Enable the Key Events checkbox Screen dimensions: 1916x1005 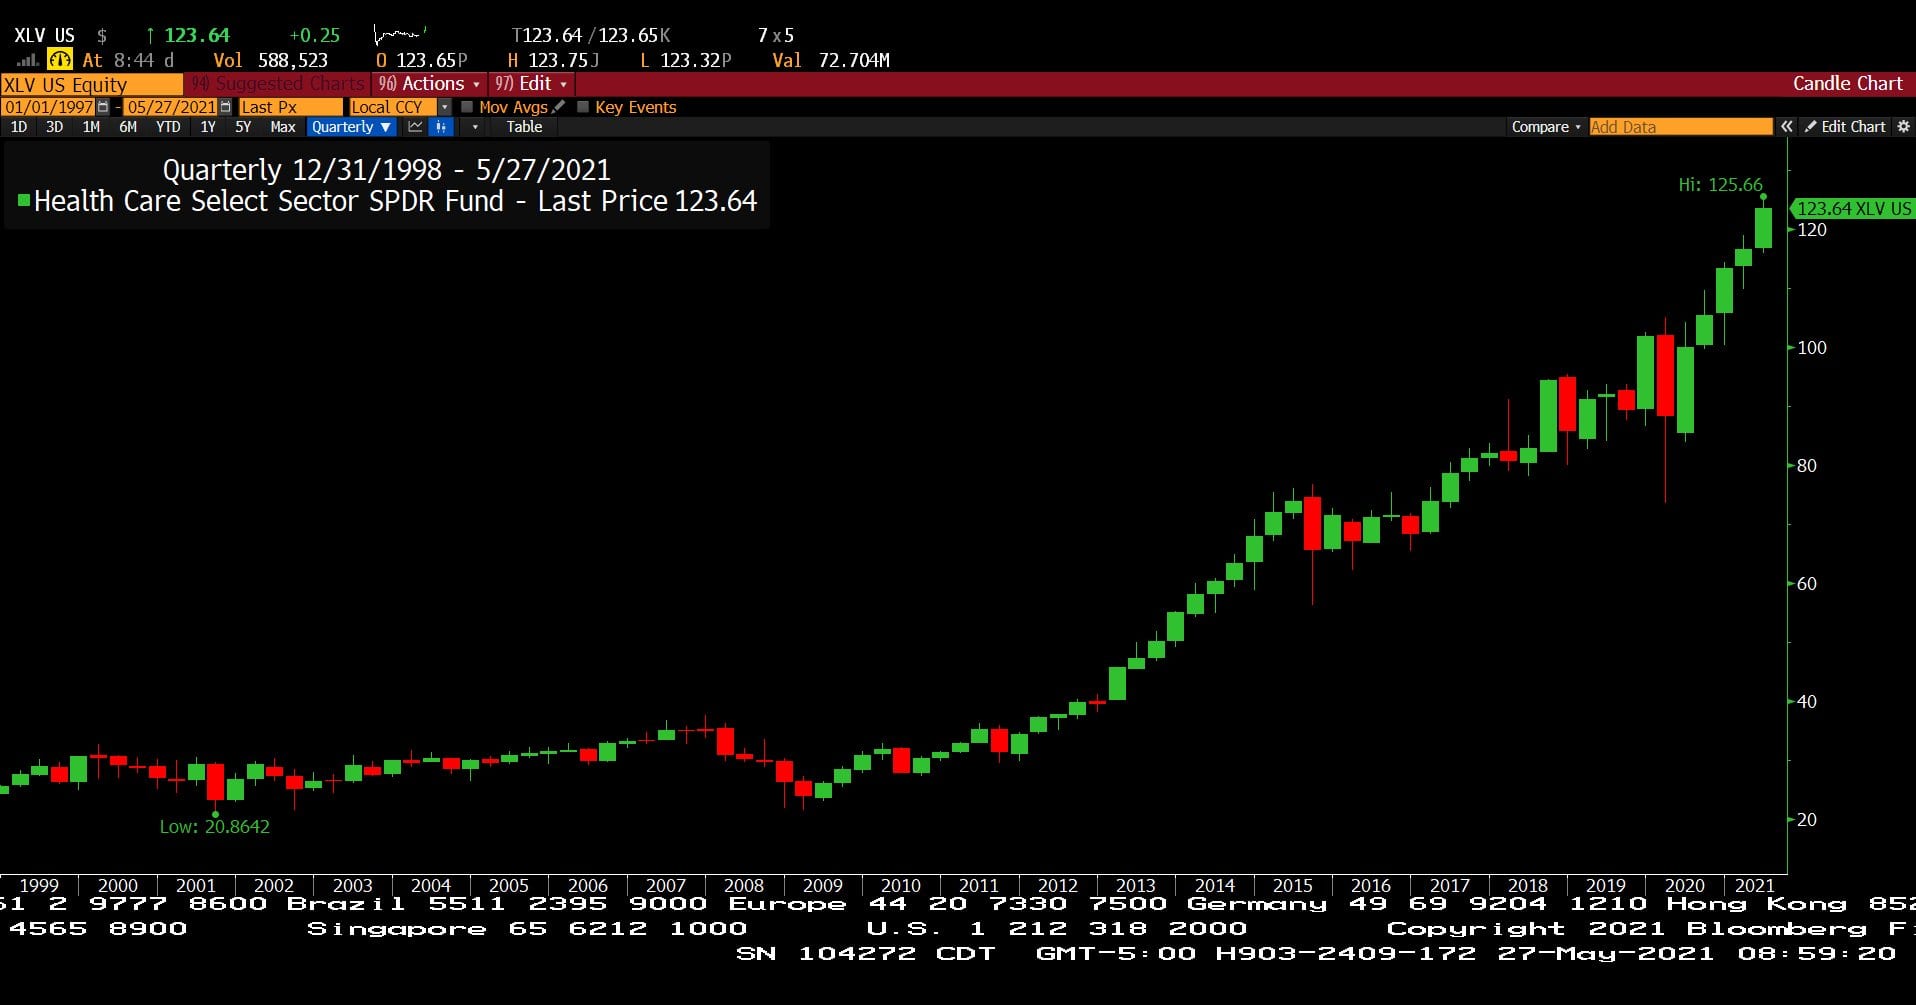[583, 107]
